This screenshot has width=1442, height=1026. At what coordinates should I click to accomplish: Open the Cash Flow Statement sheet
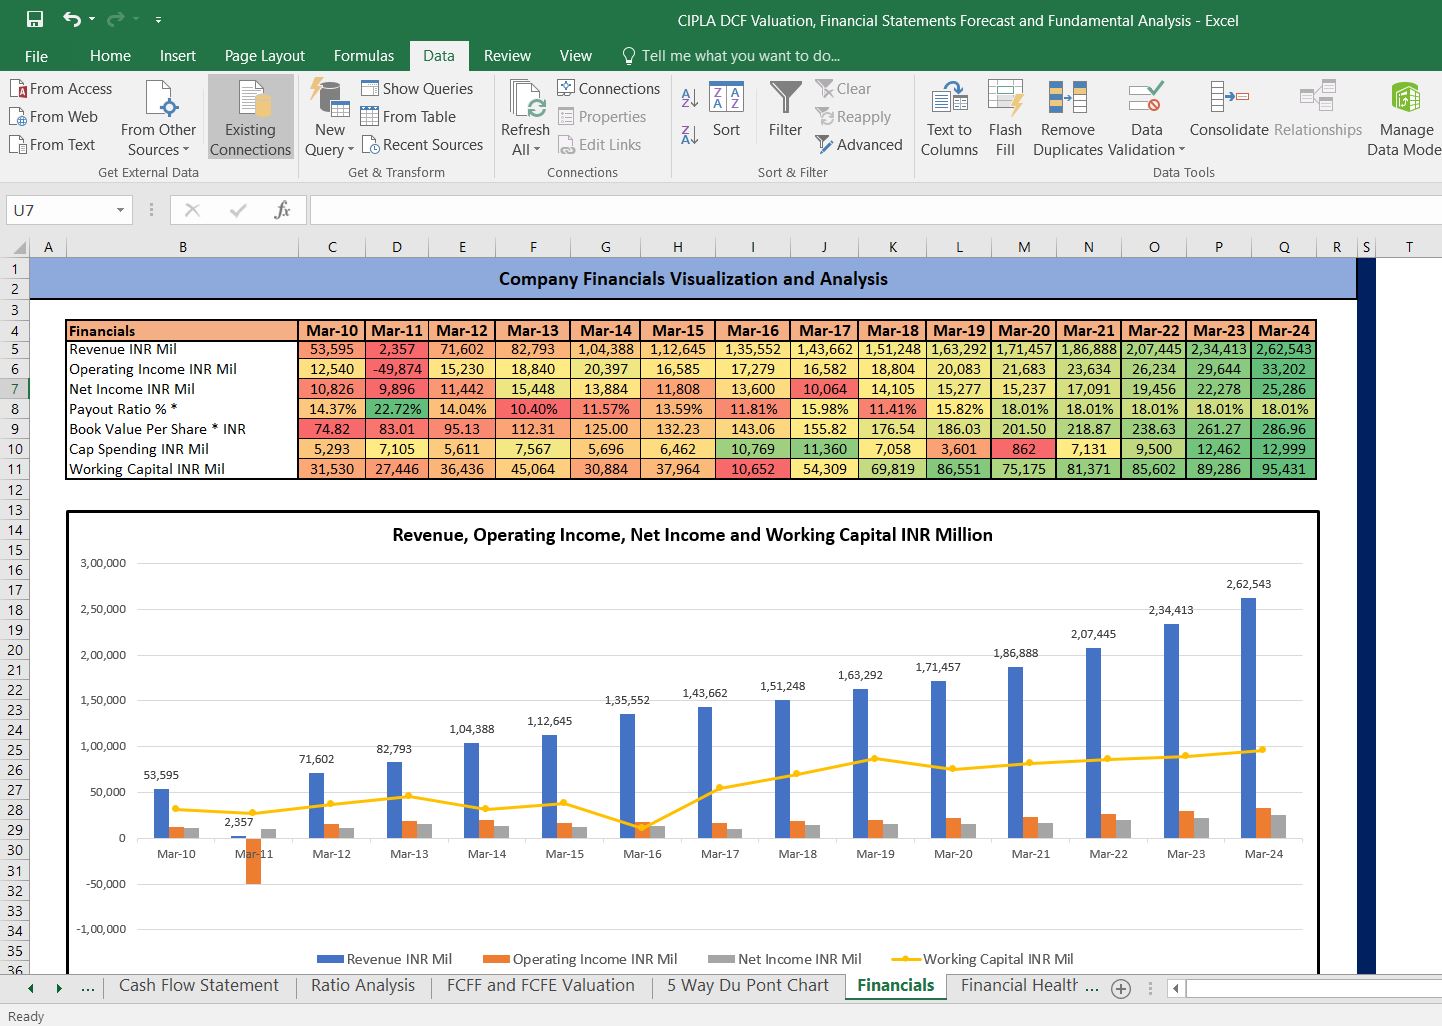click(x=199, y=986)
